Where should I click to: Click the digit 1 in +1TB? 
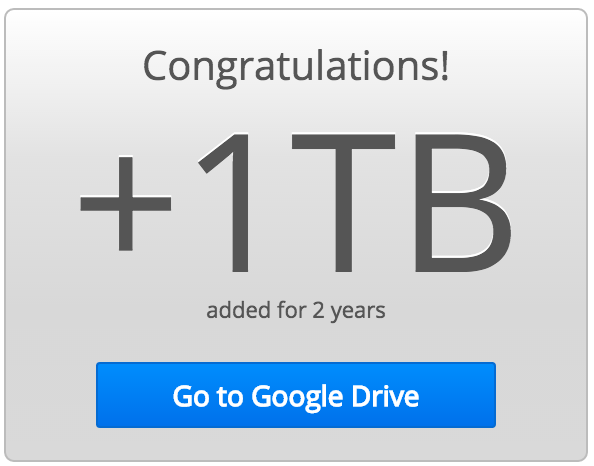coord(226,202)
